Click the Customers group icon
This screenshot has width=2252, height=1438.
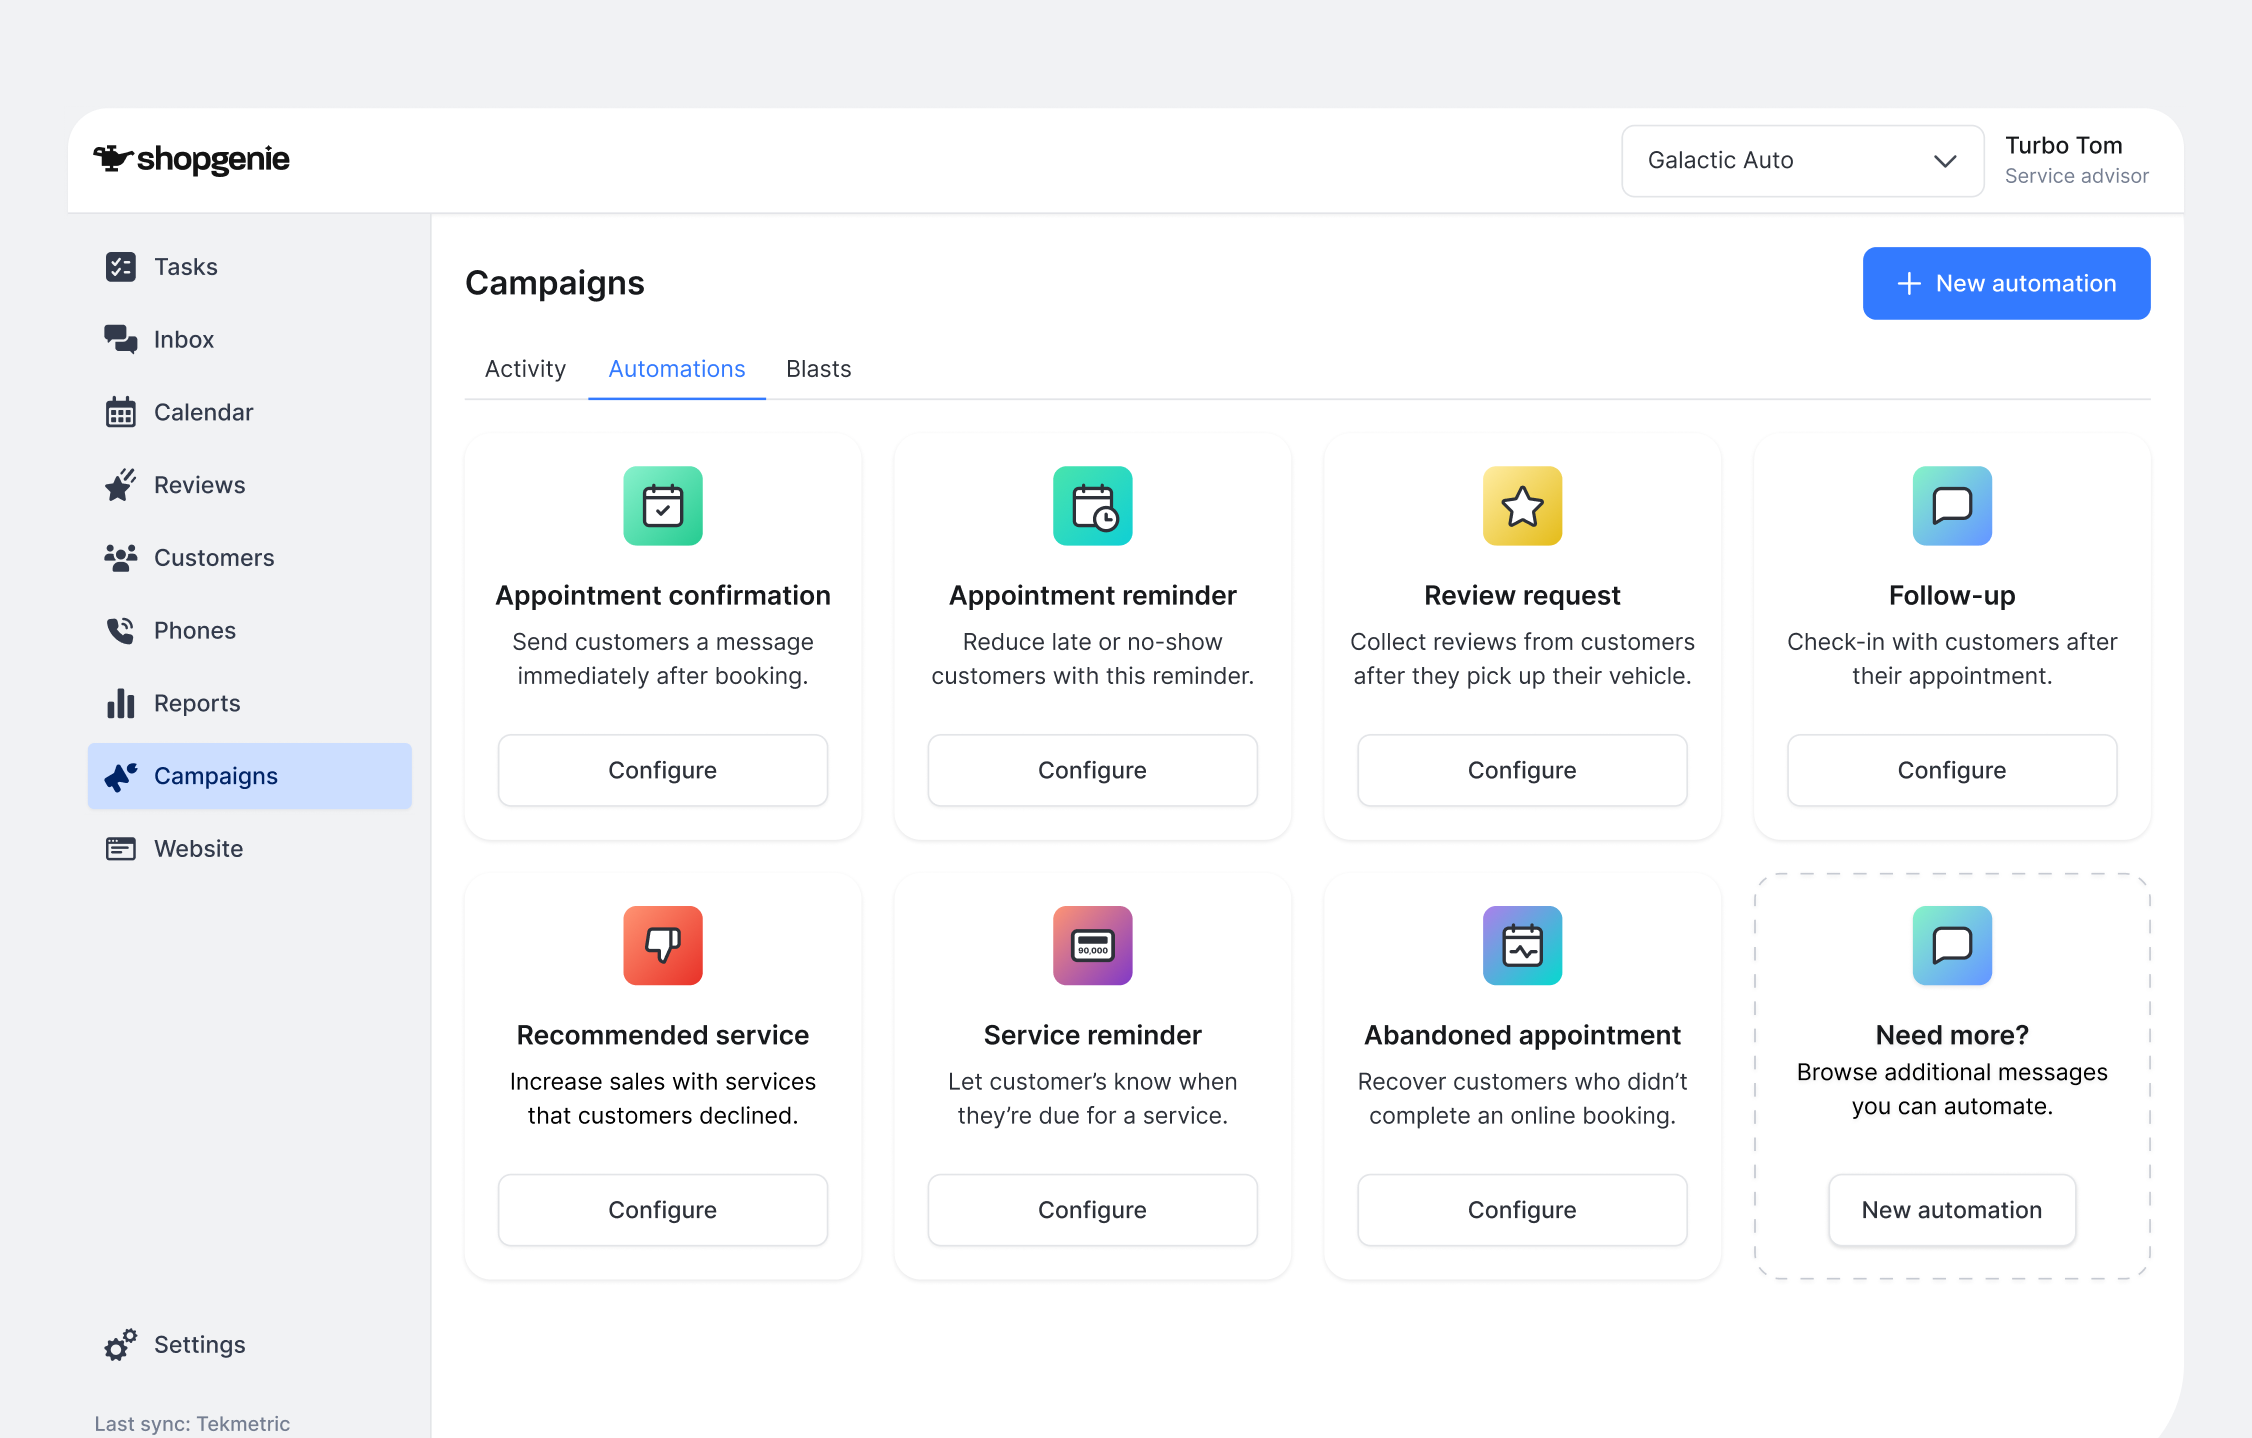pyautogui.click(x=120, y=558)
